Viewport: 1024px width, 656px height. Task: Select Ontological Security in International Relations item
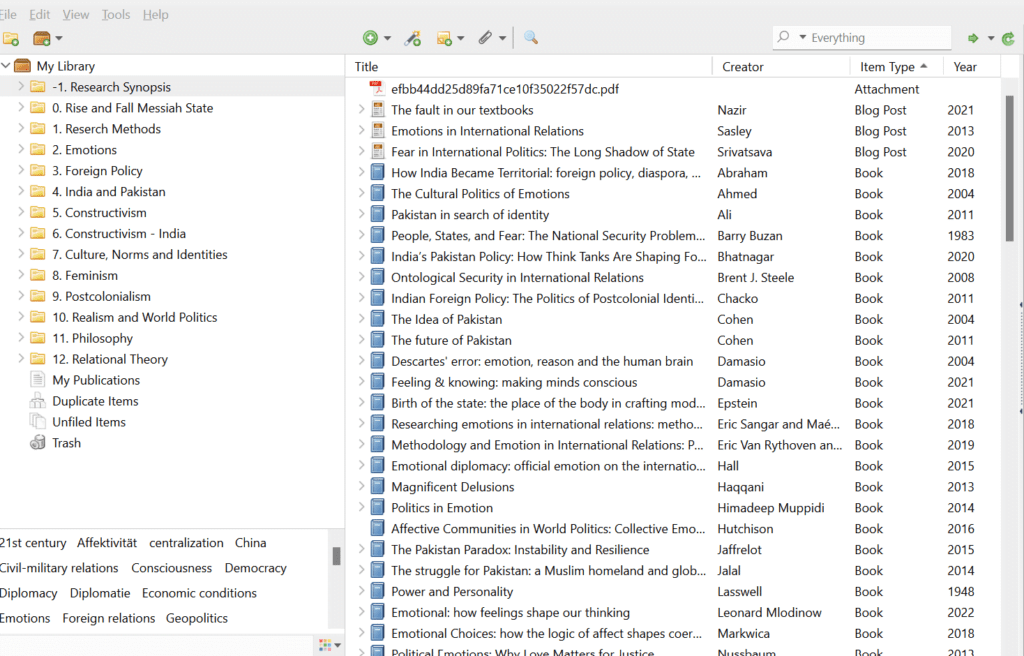[517, 277]
